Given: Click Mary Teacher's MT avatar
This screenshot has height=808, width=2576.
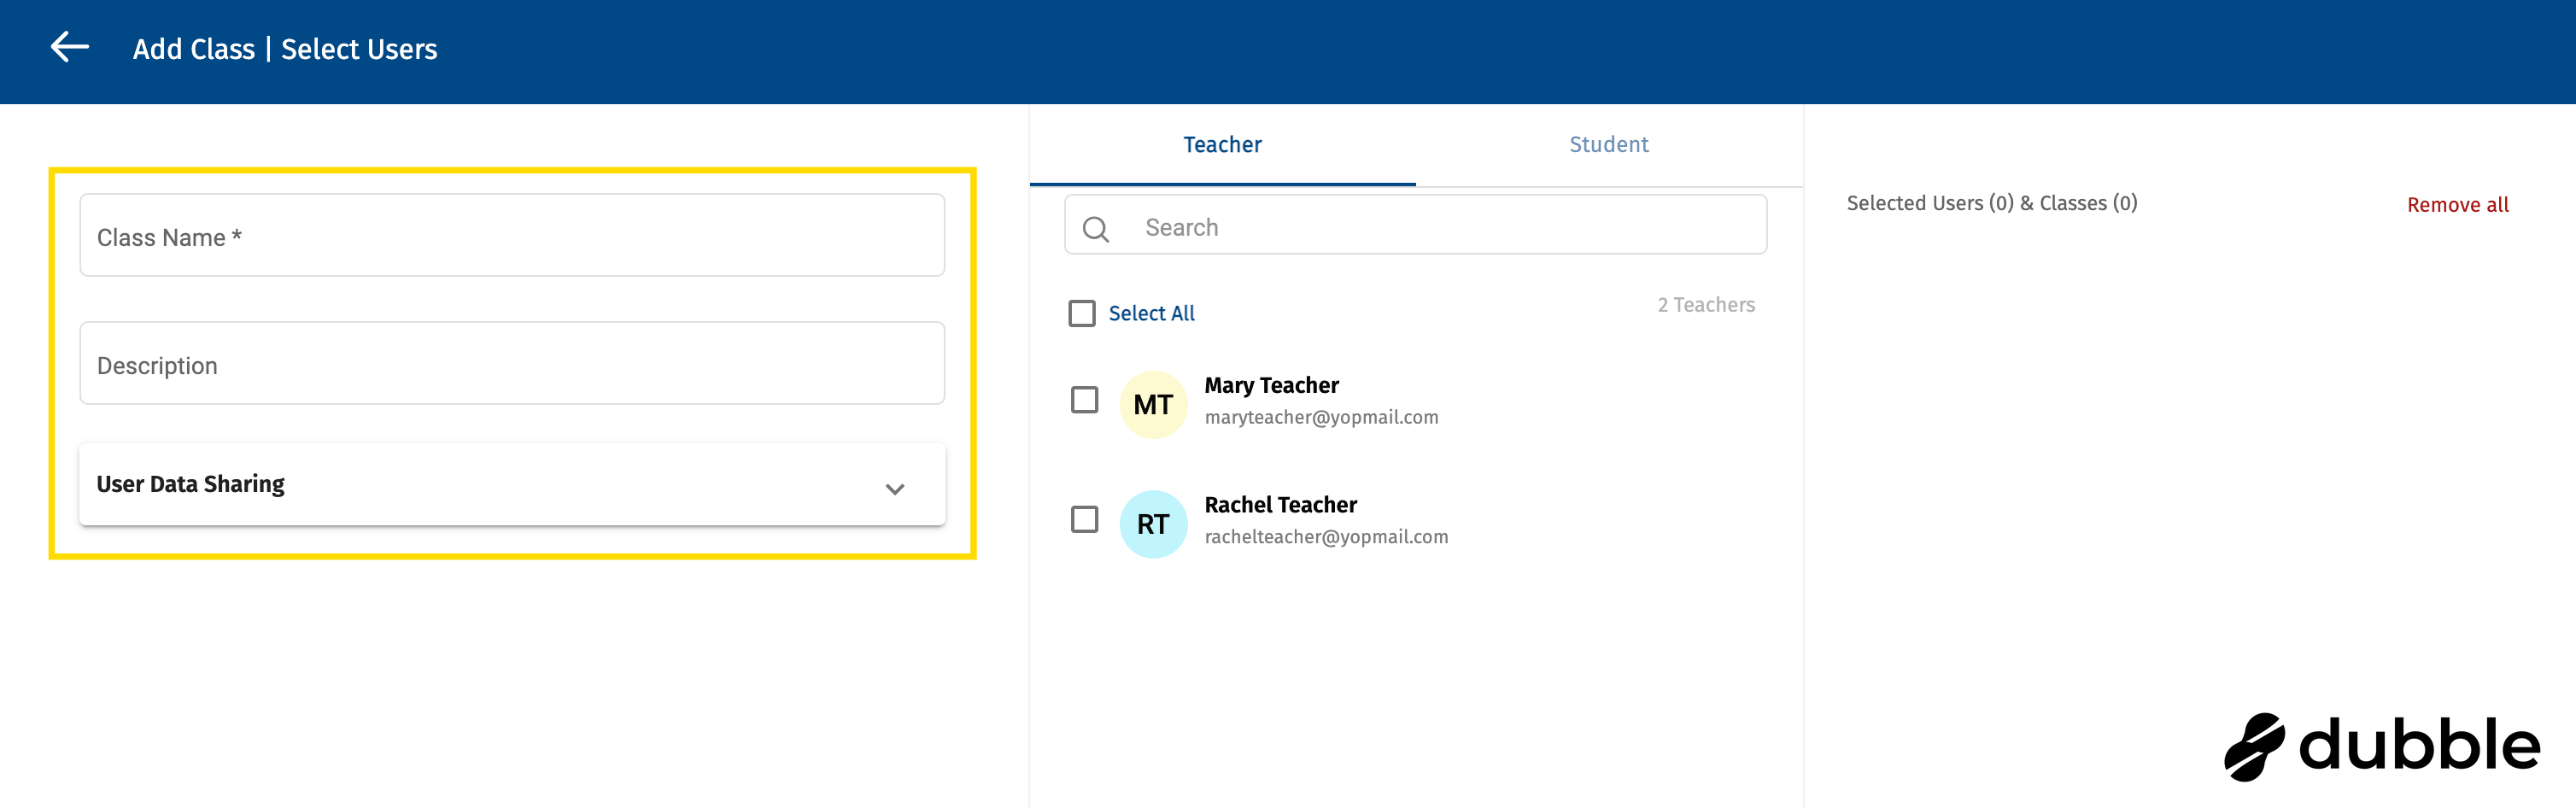Looking at the screenshot, I should tap(1153, 404).
